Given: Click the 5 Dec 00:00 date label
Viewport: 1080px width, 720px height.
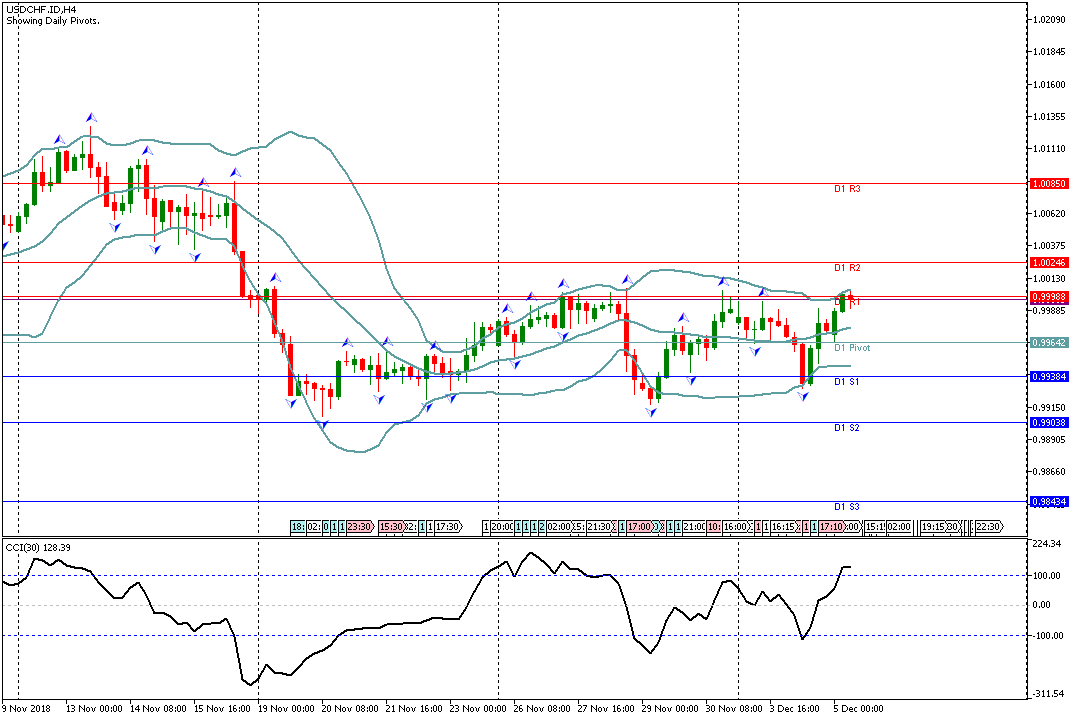Looking at the screenshot, I should pyautogui.click(x=858, y=708).
